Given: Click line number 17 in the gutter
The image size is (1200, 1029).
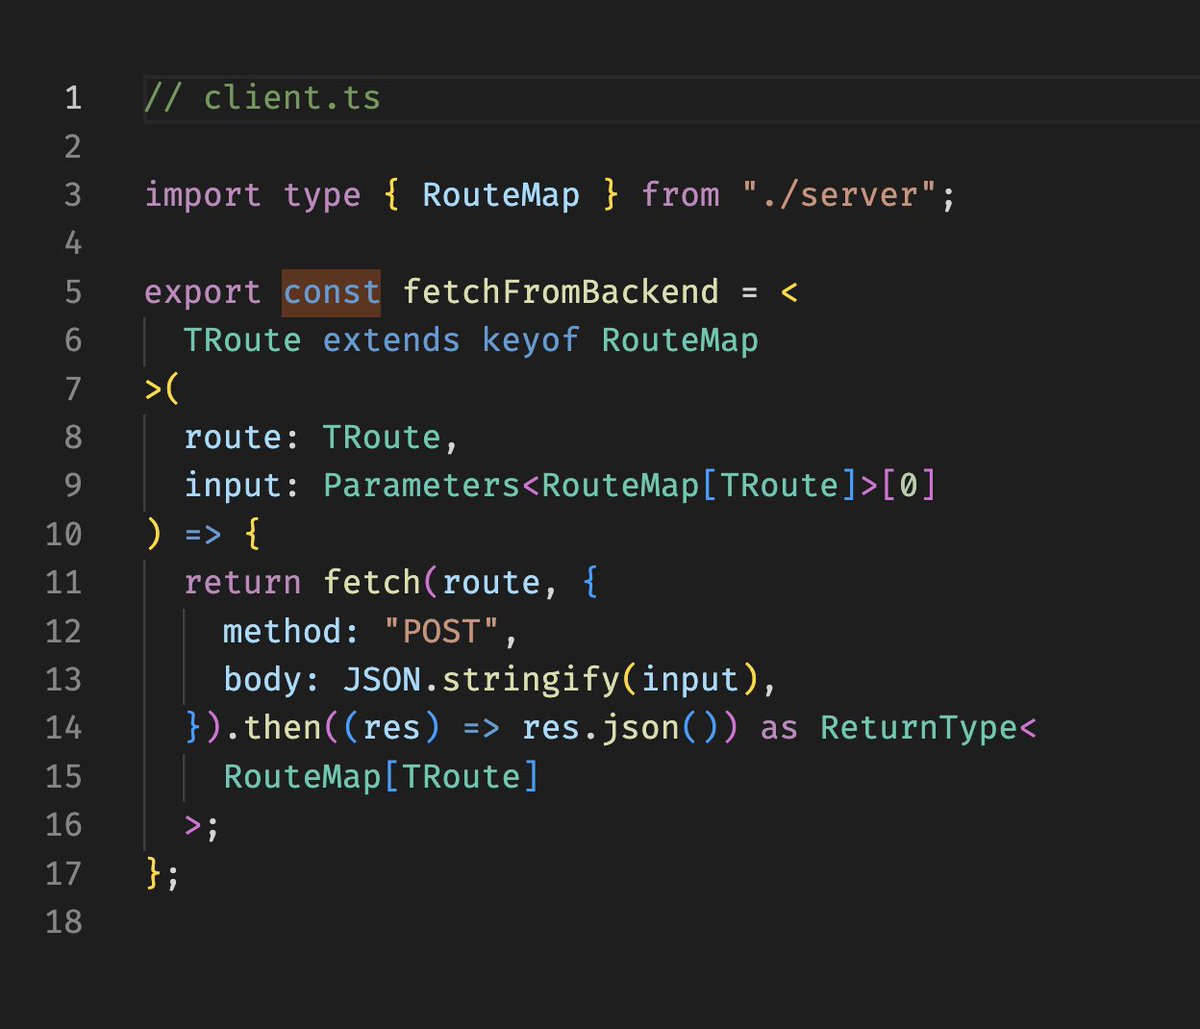Looking at the screenshot, I should pyautogui.click(x=63, y=873).
